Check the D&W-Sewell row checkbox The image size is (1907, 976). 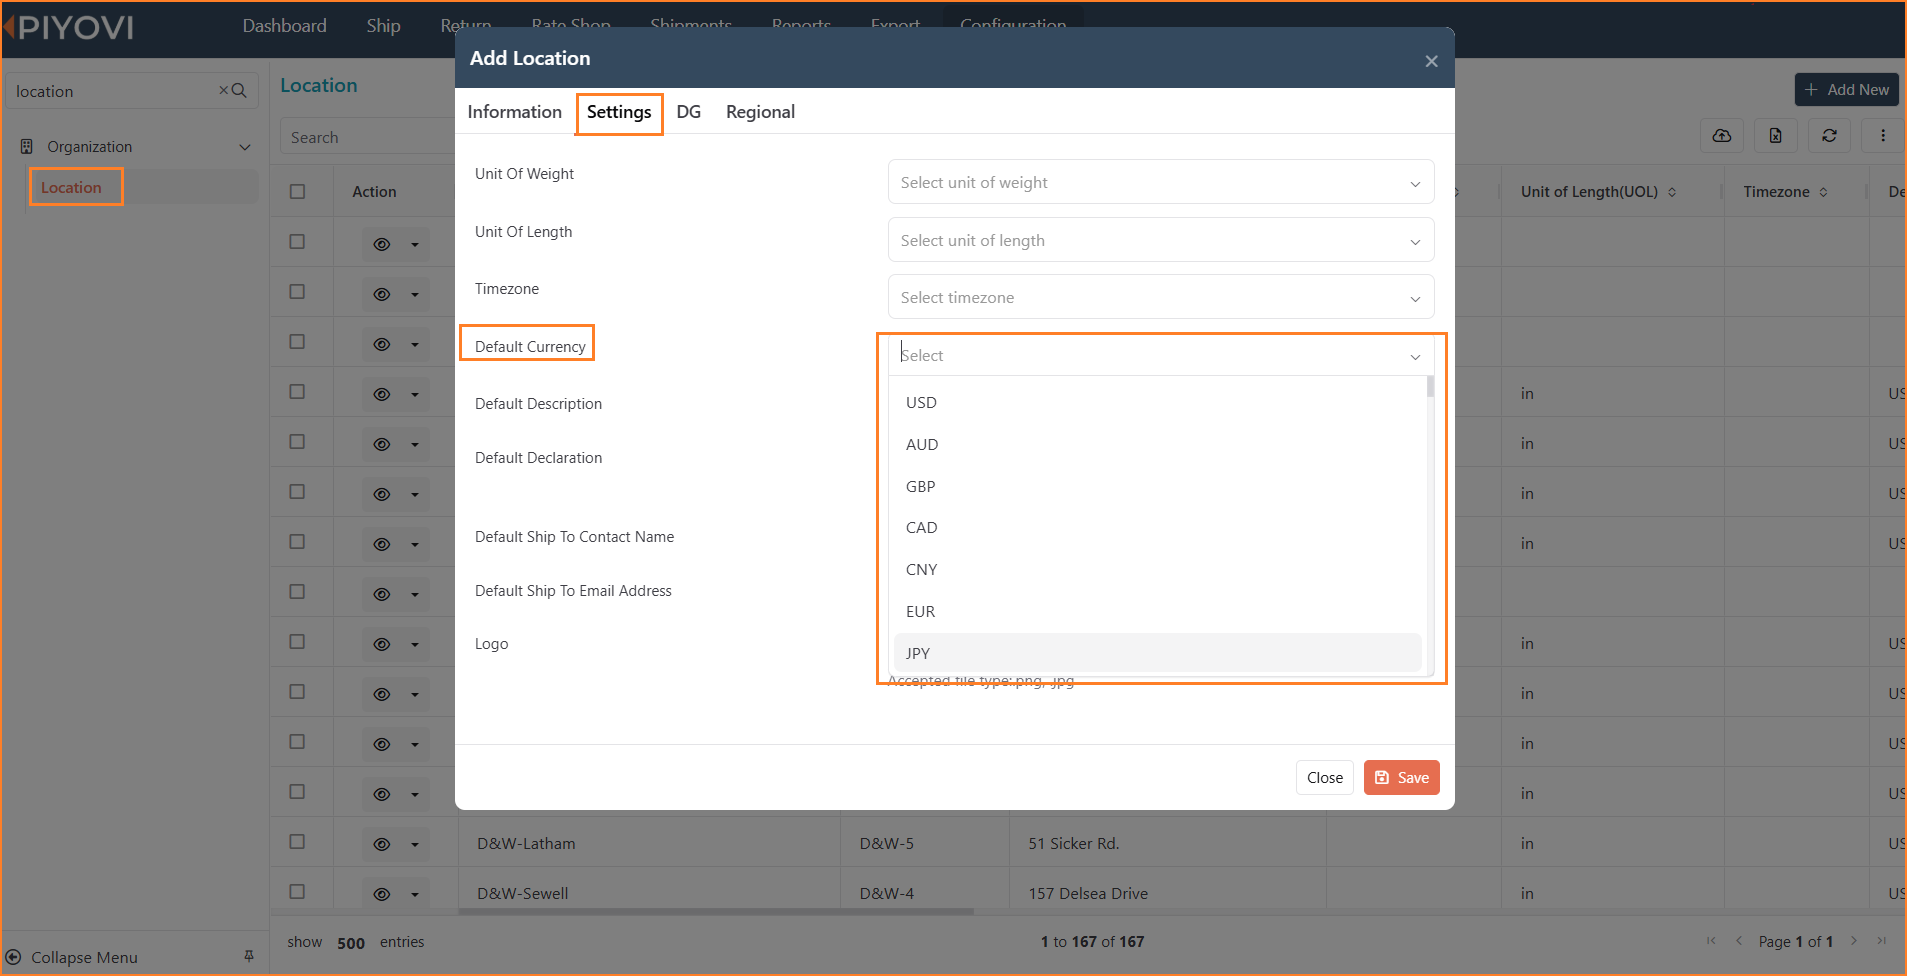(x=297, y=892)
